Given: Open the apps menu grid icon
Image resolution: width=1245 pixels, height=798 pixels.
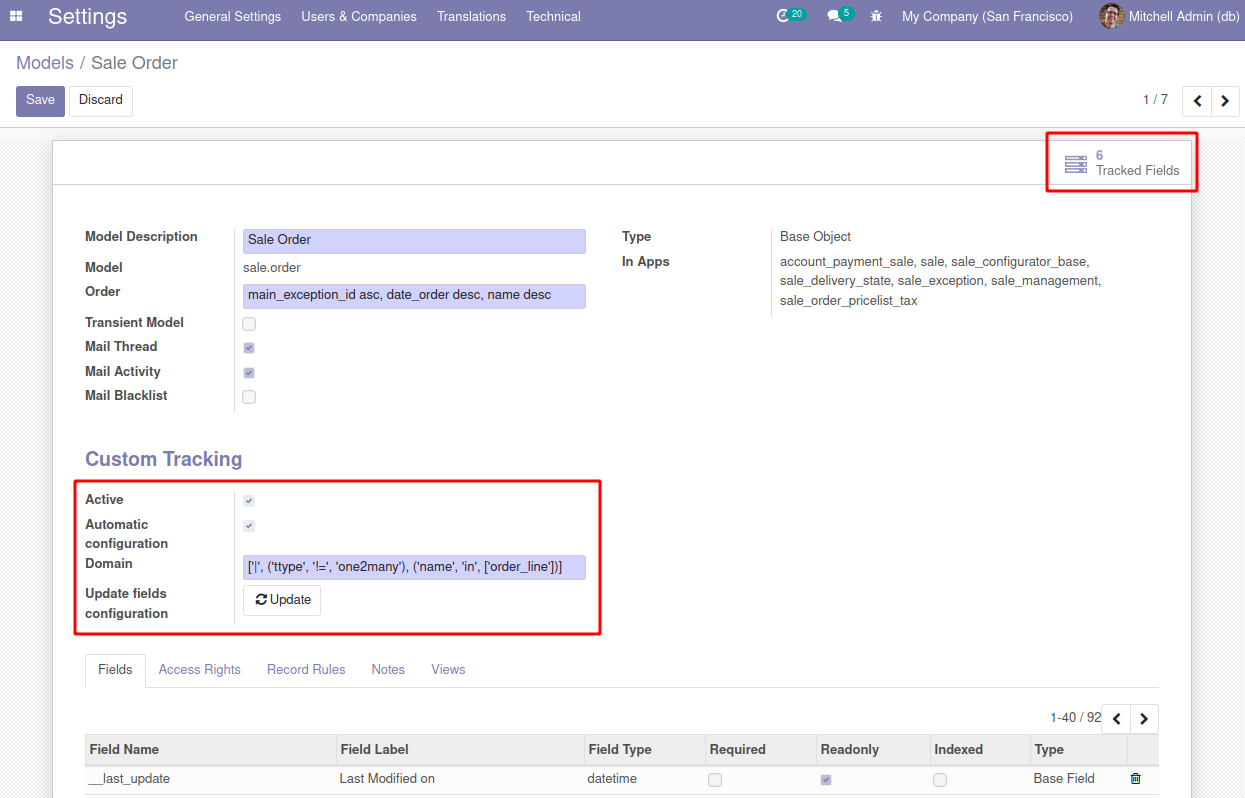Looking at the screenshot, I should [x=15, y=16].
